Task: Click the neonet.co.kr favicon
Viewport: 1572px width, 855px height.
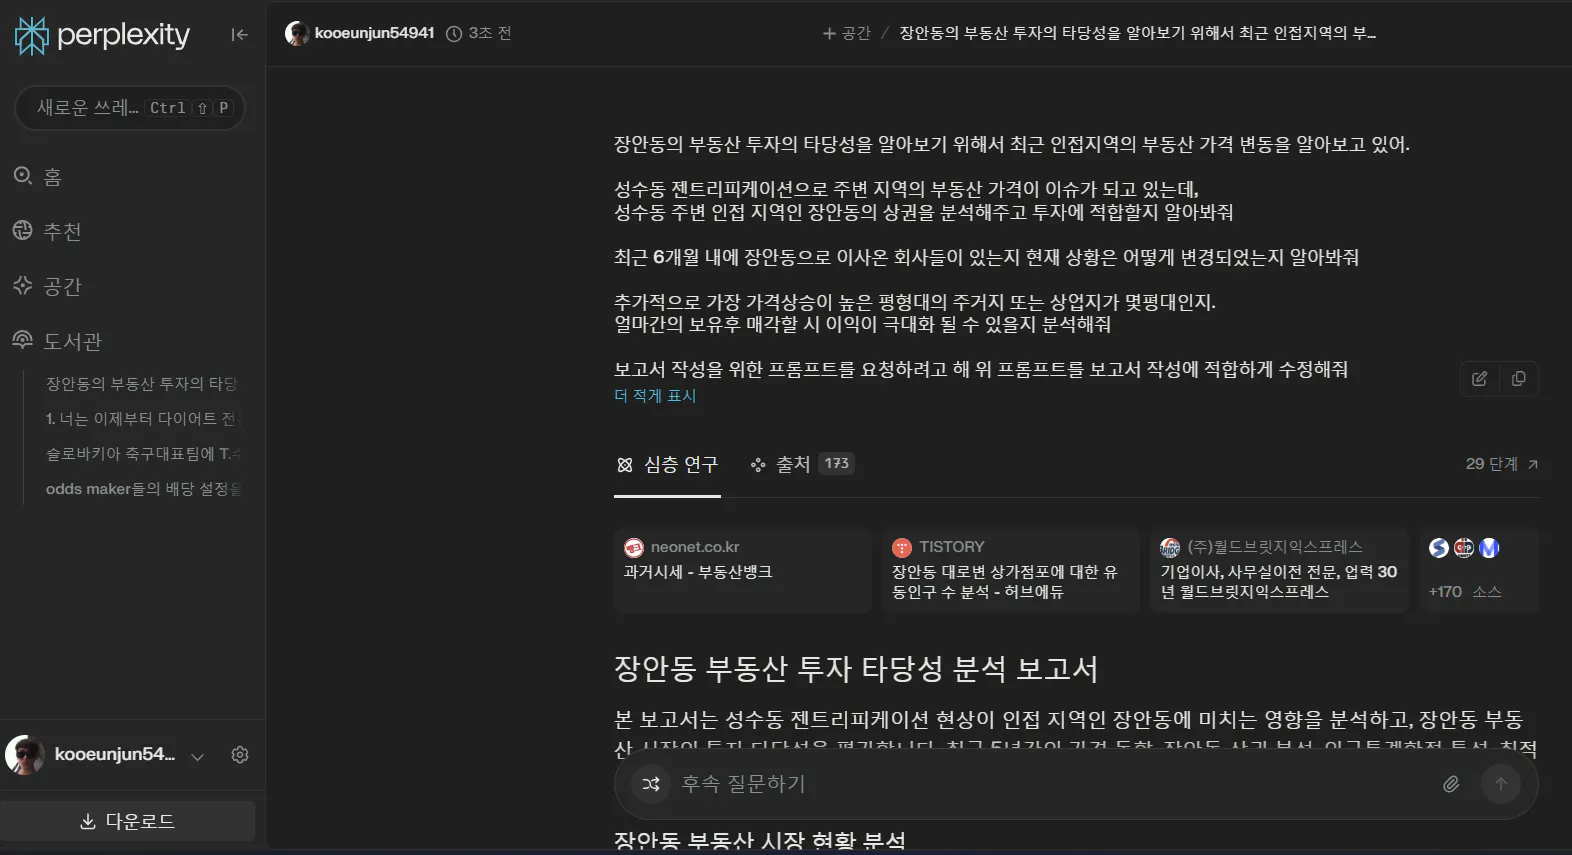Action: 634,547
